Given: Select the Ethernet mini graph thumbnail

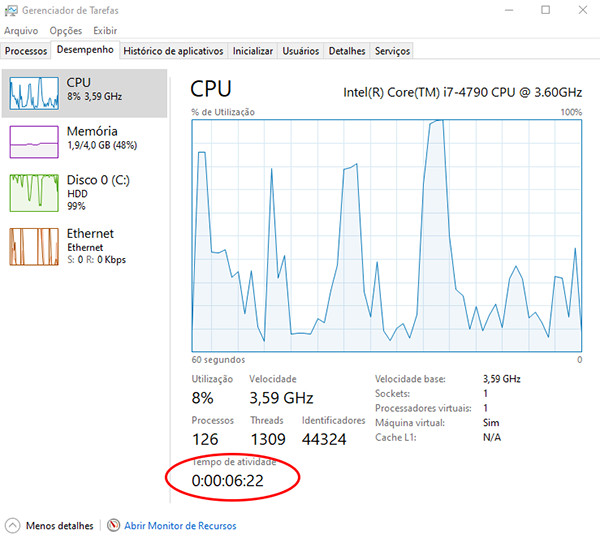Looking at the screenshot, I should click(34, 246).
